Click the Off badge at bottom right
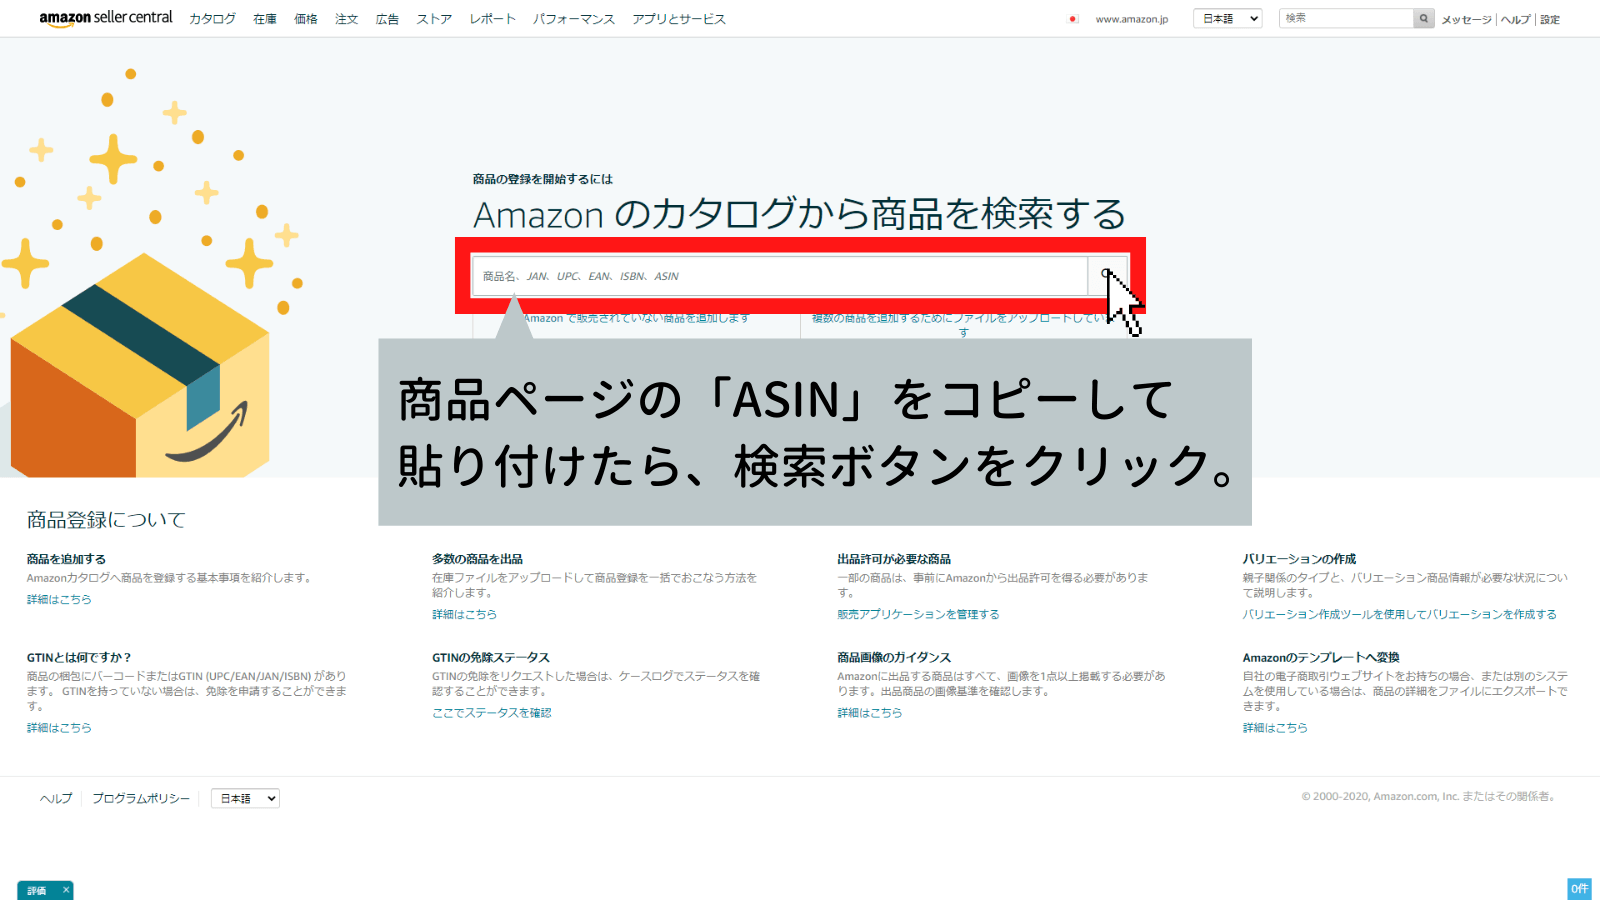The image size is (1600, 900). (x=1579, y=889)
